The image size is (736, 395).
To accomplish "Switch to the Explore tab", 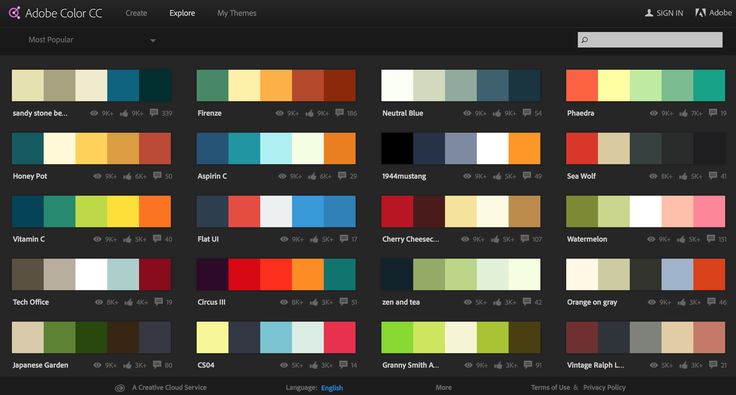I will click(x=182, y=13).
